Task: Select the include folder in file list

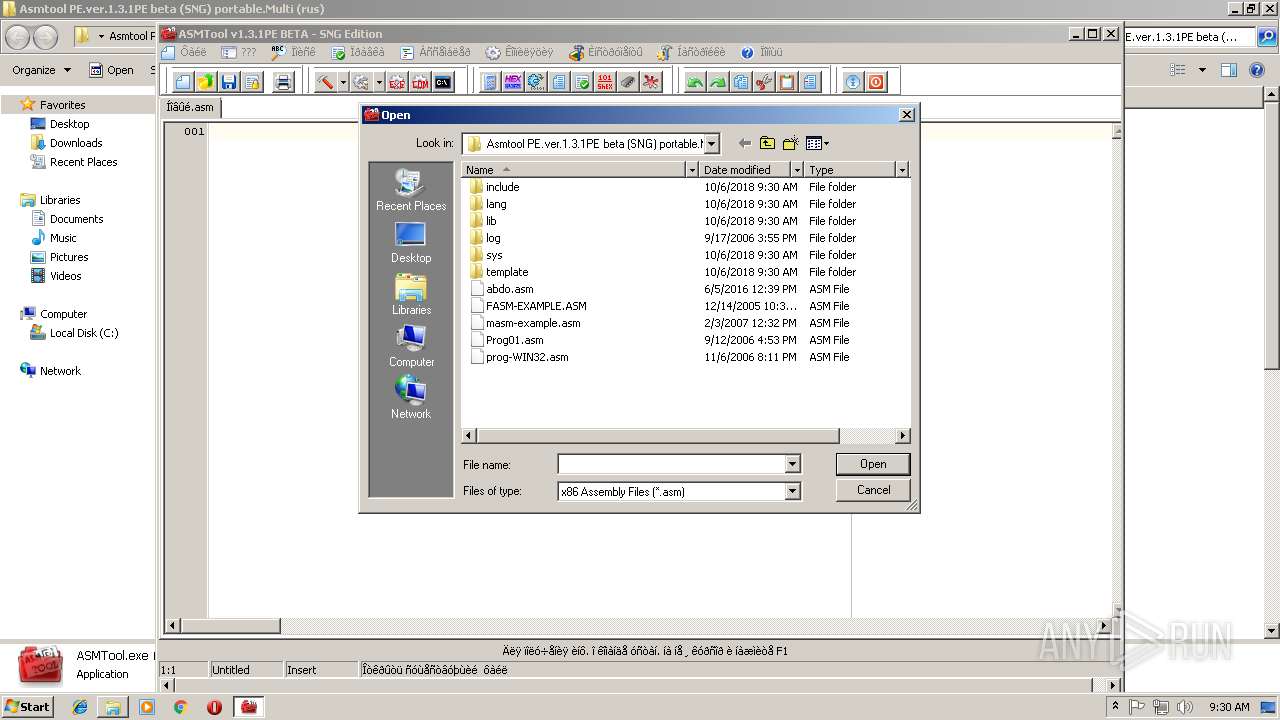Action: [x=494, y=187]
